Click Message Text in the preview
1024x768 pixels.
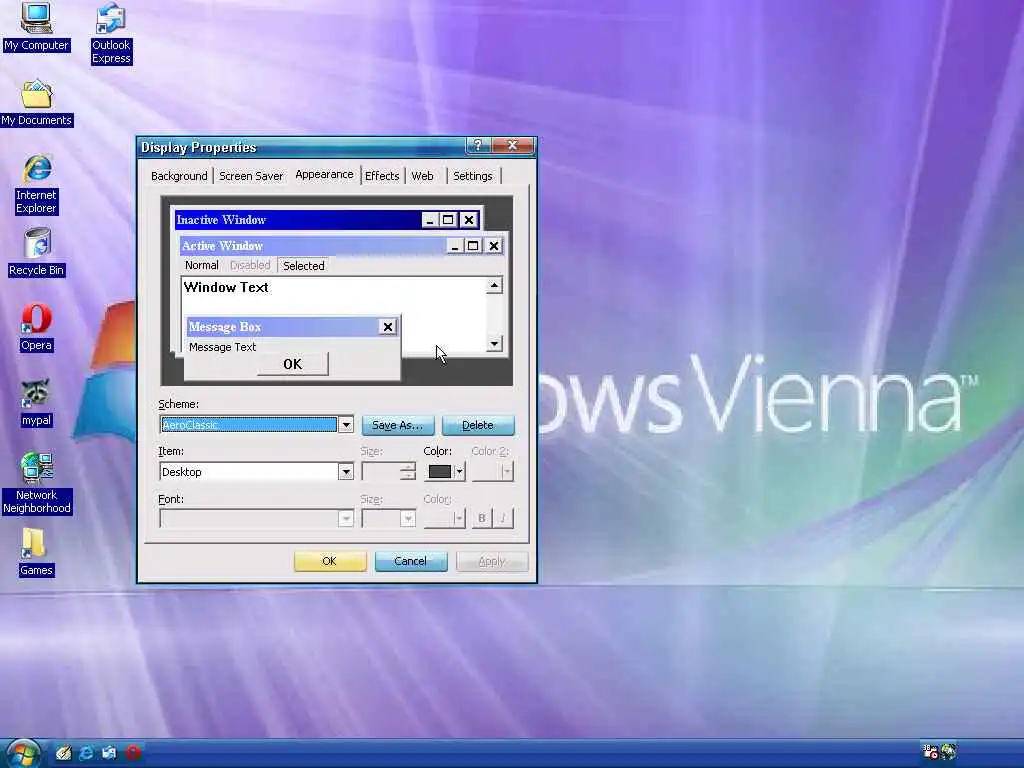(223, 347)
